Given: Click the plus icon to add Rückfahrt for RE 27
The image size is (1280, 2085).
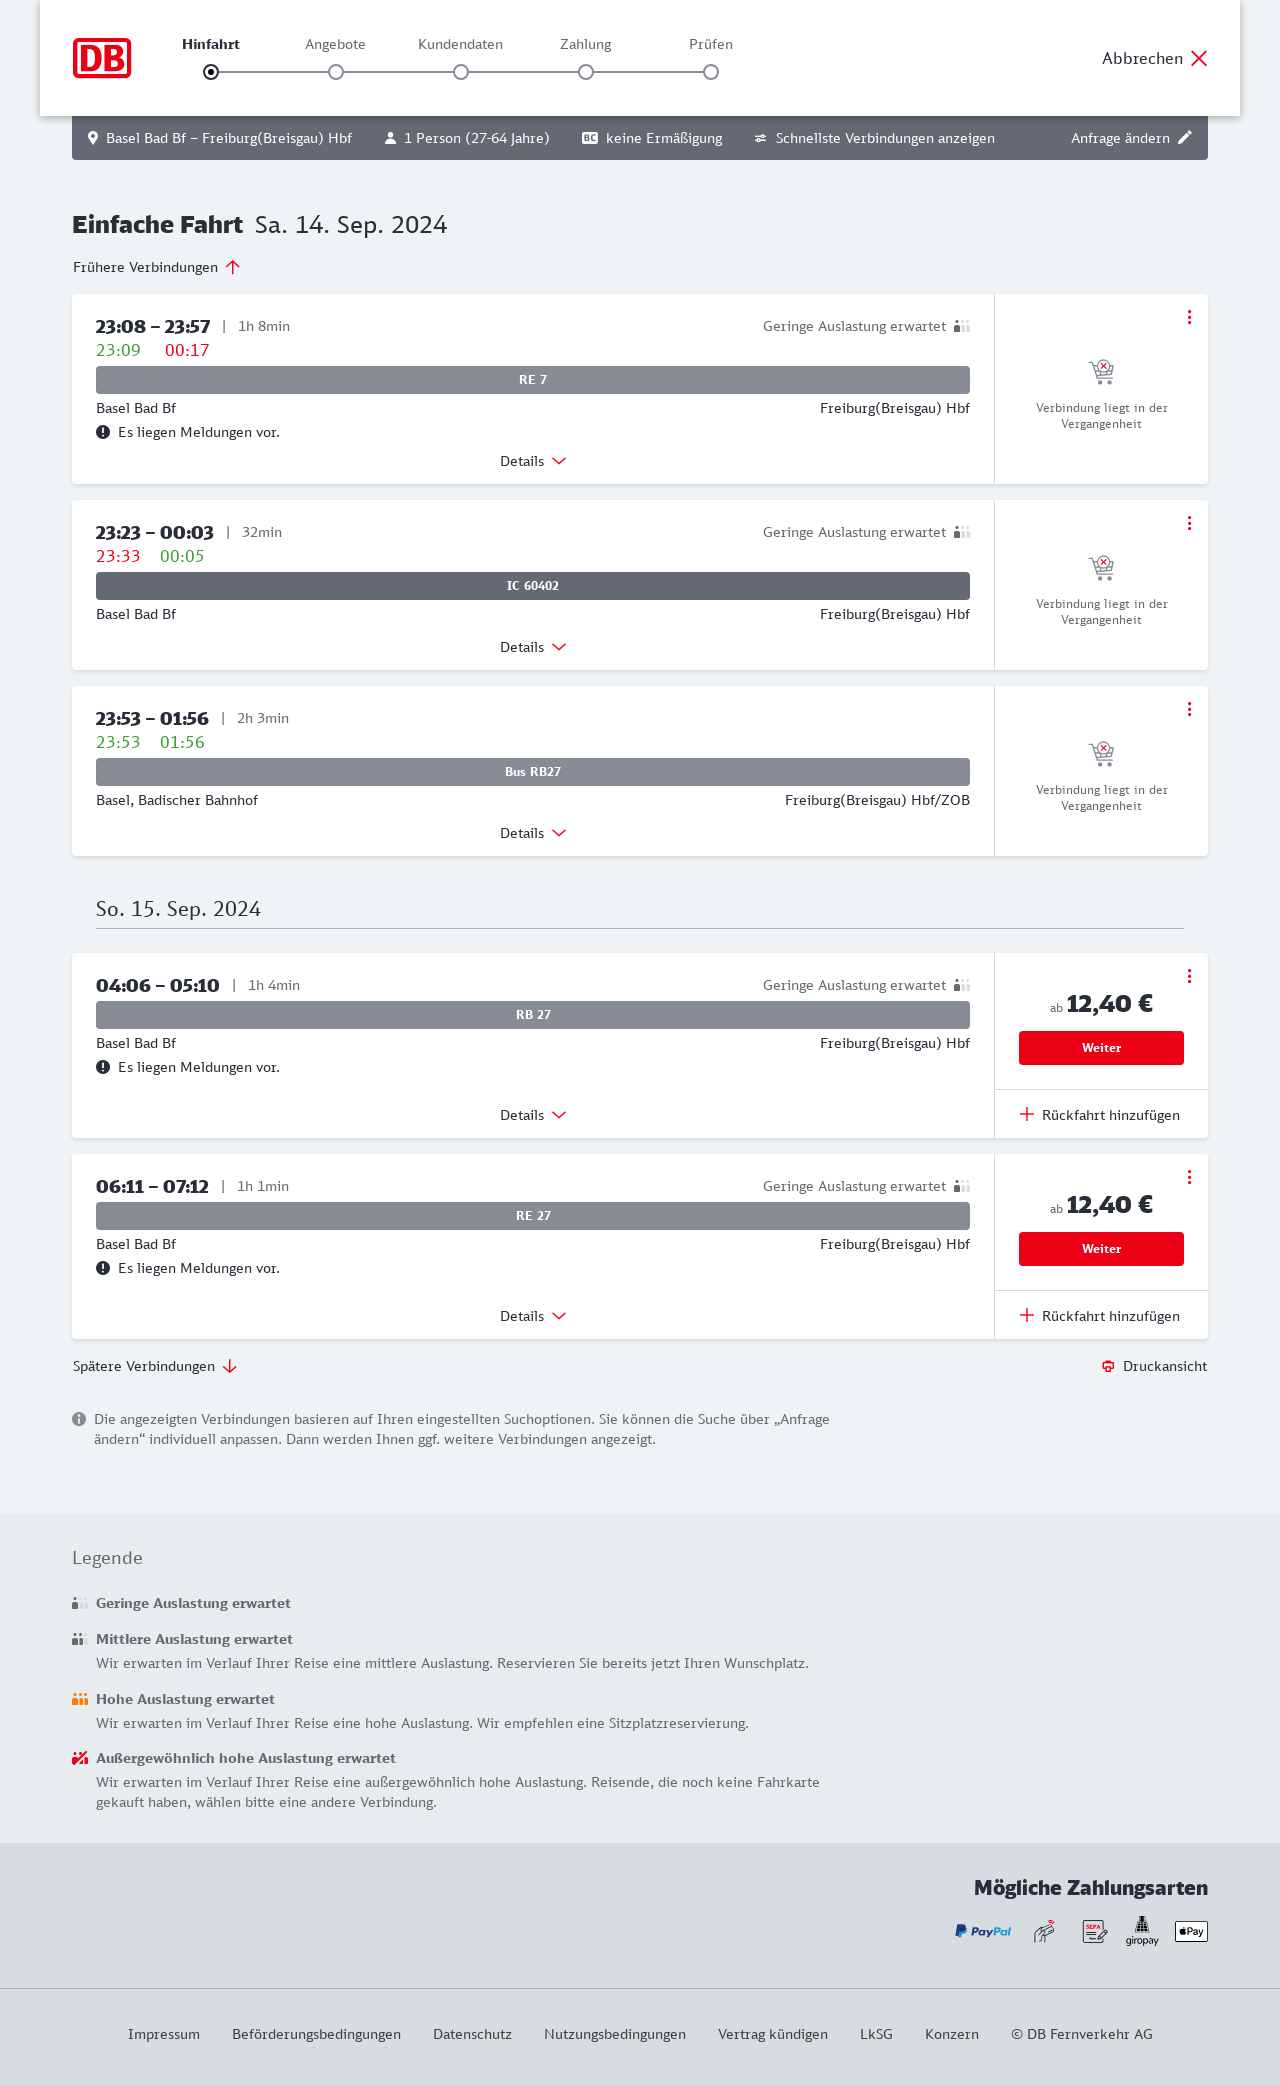Looking at the screenshot, I should point(1027,1315).
